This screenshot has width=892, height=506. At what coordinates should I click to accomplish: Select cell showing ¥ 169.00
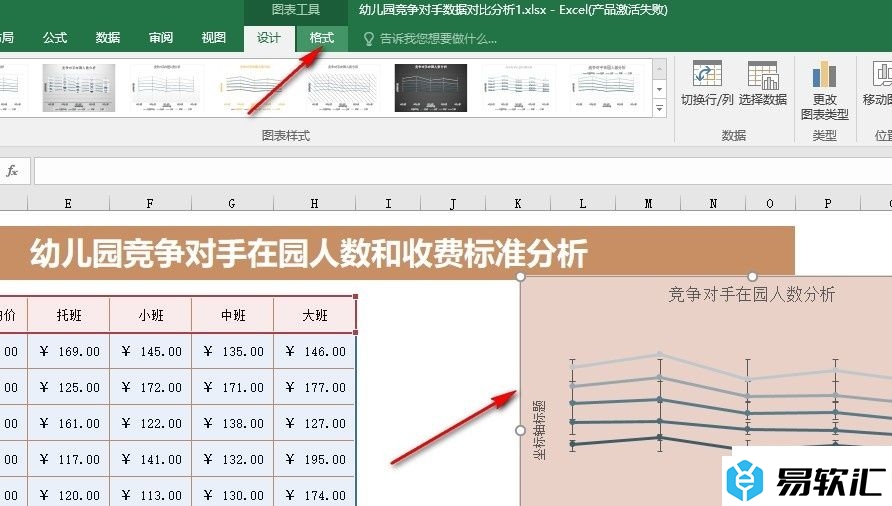tap(69, 351)
